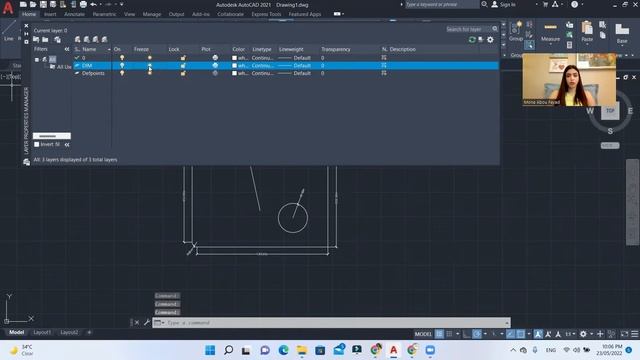Image resolution: width=640 pixels, height=360 pixels.
Task: Open the white color swatch for Defpoints layer
Action: click(234, 73)
